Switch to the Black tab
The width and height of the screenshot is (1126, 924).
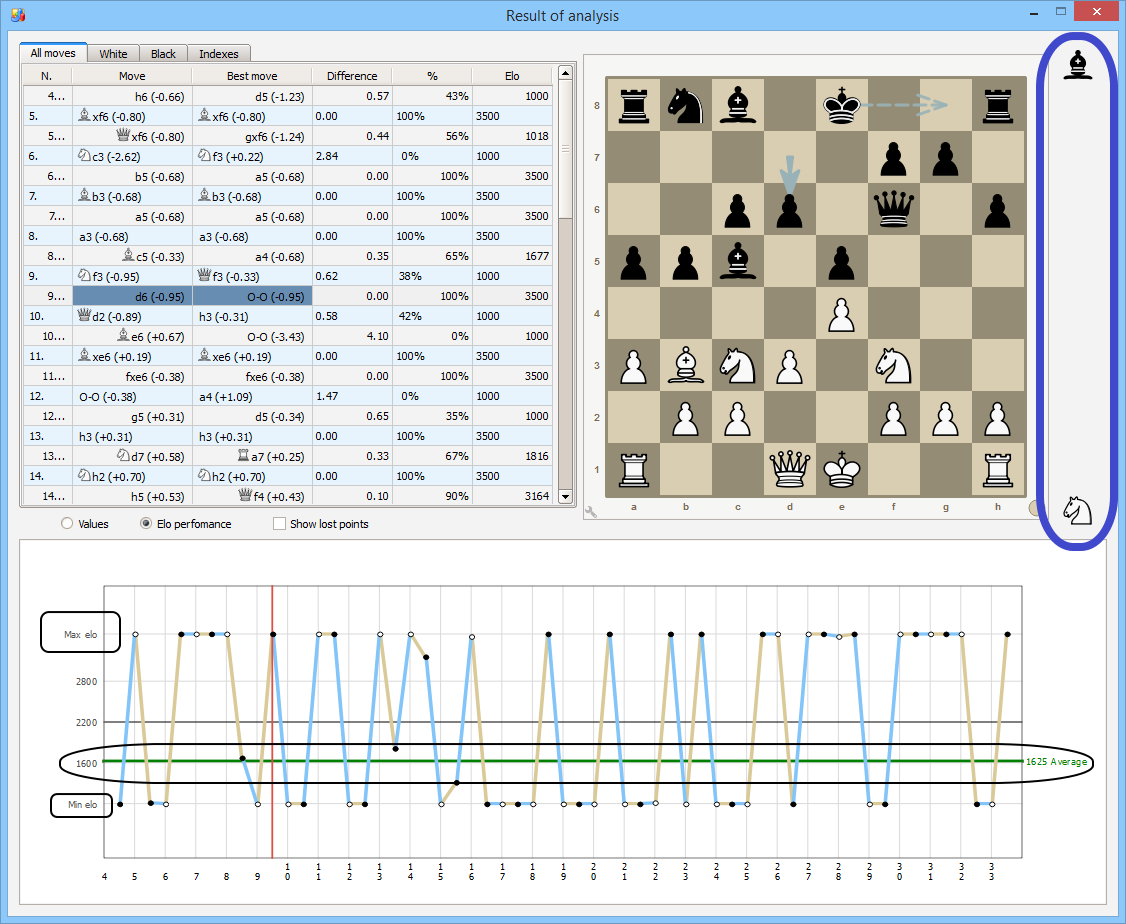163,54
